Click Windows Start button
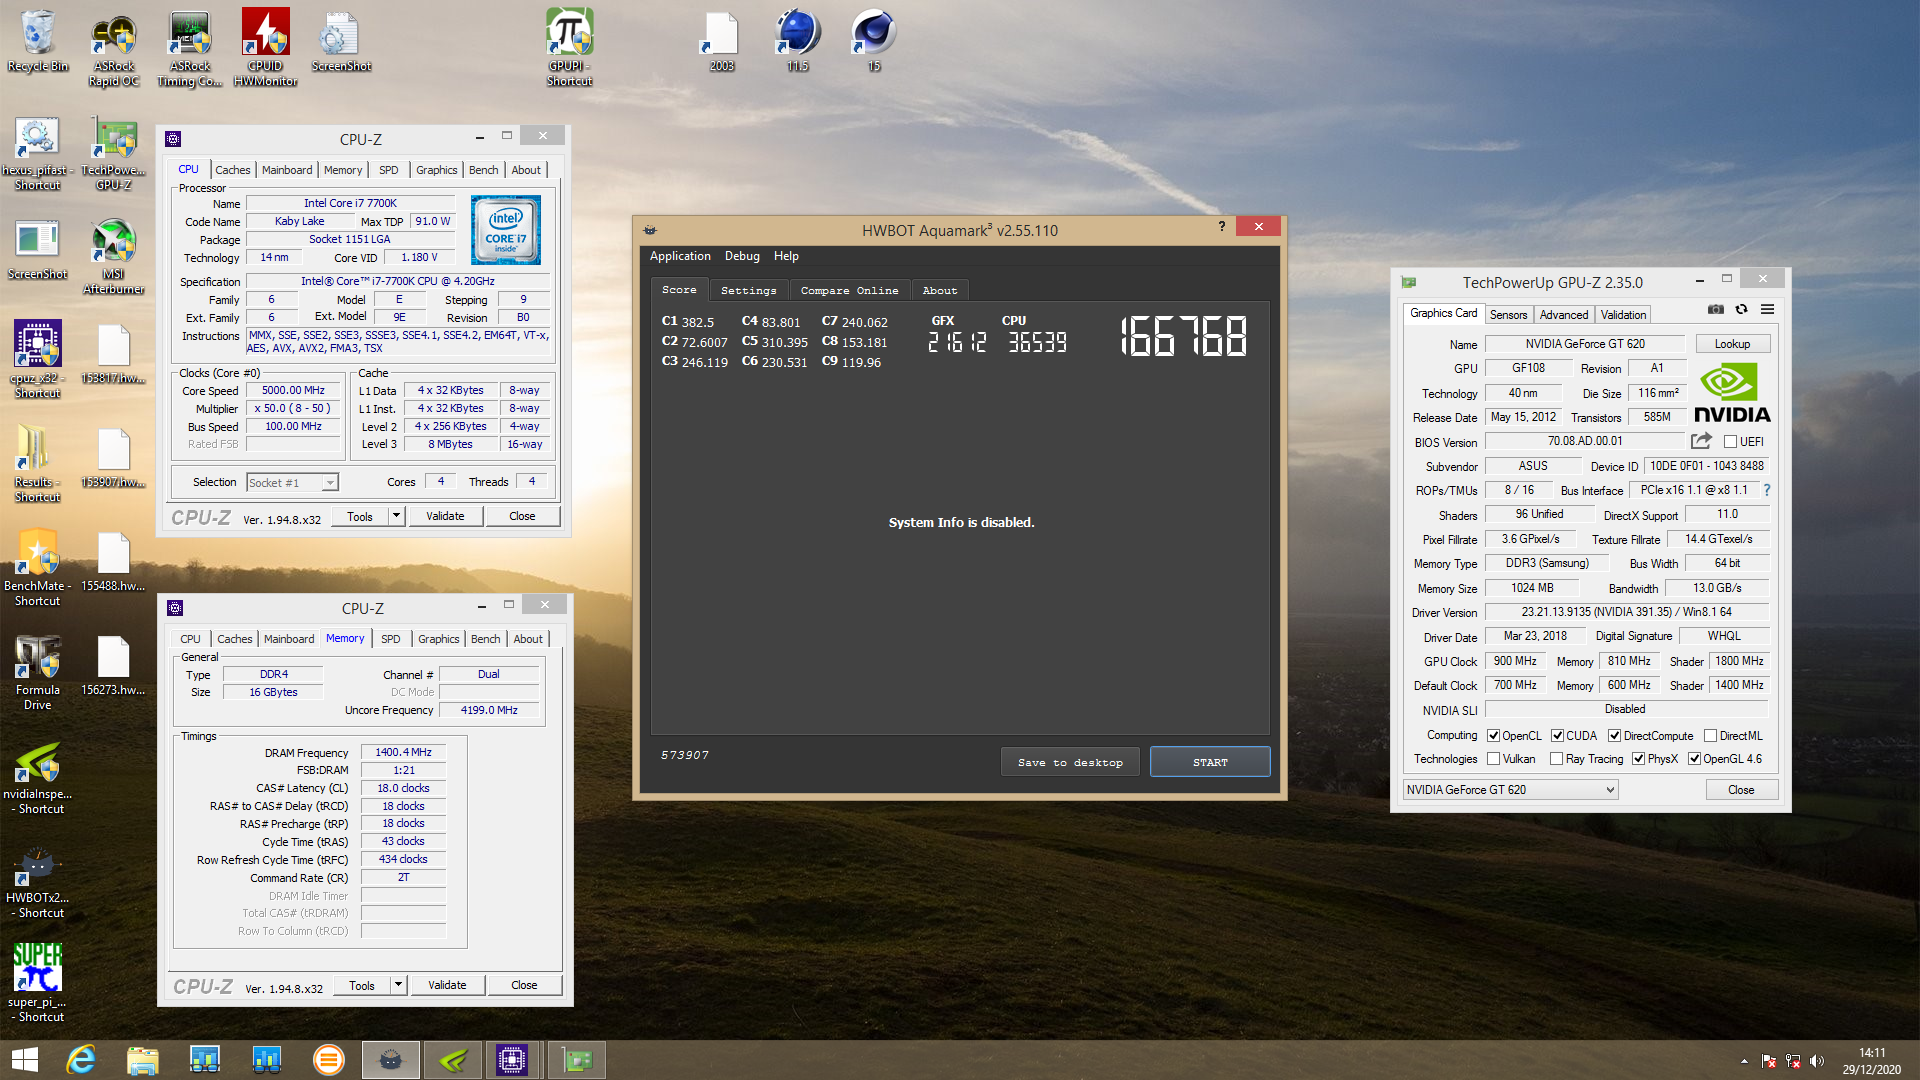 coord(24,1060)
